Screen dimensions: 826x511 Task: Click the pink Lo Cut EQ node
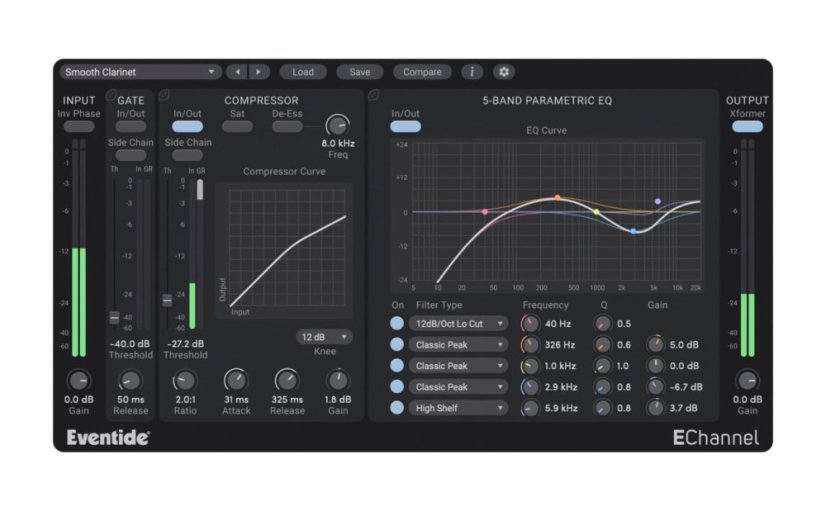(485, 212)
